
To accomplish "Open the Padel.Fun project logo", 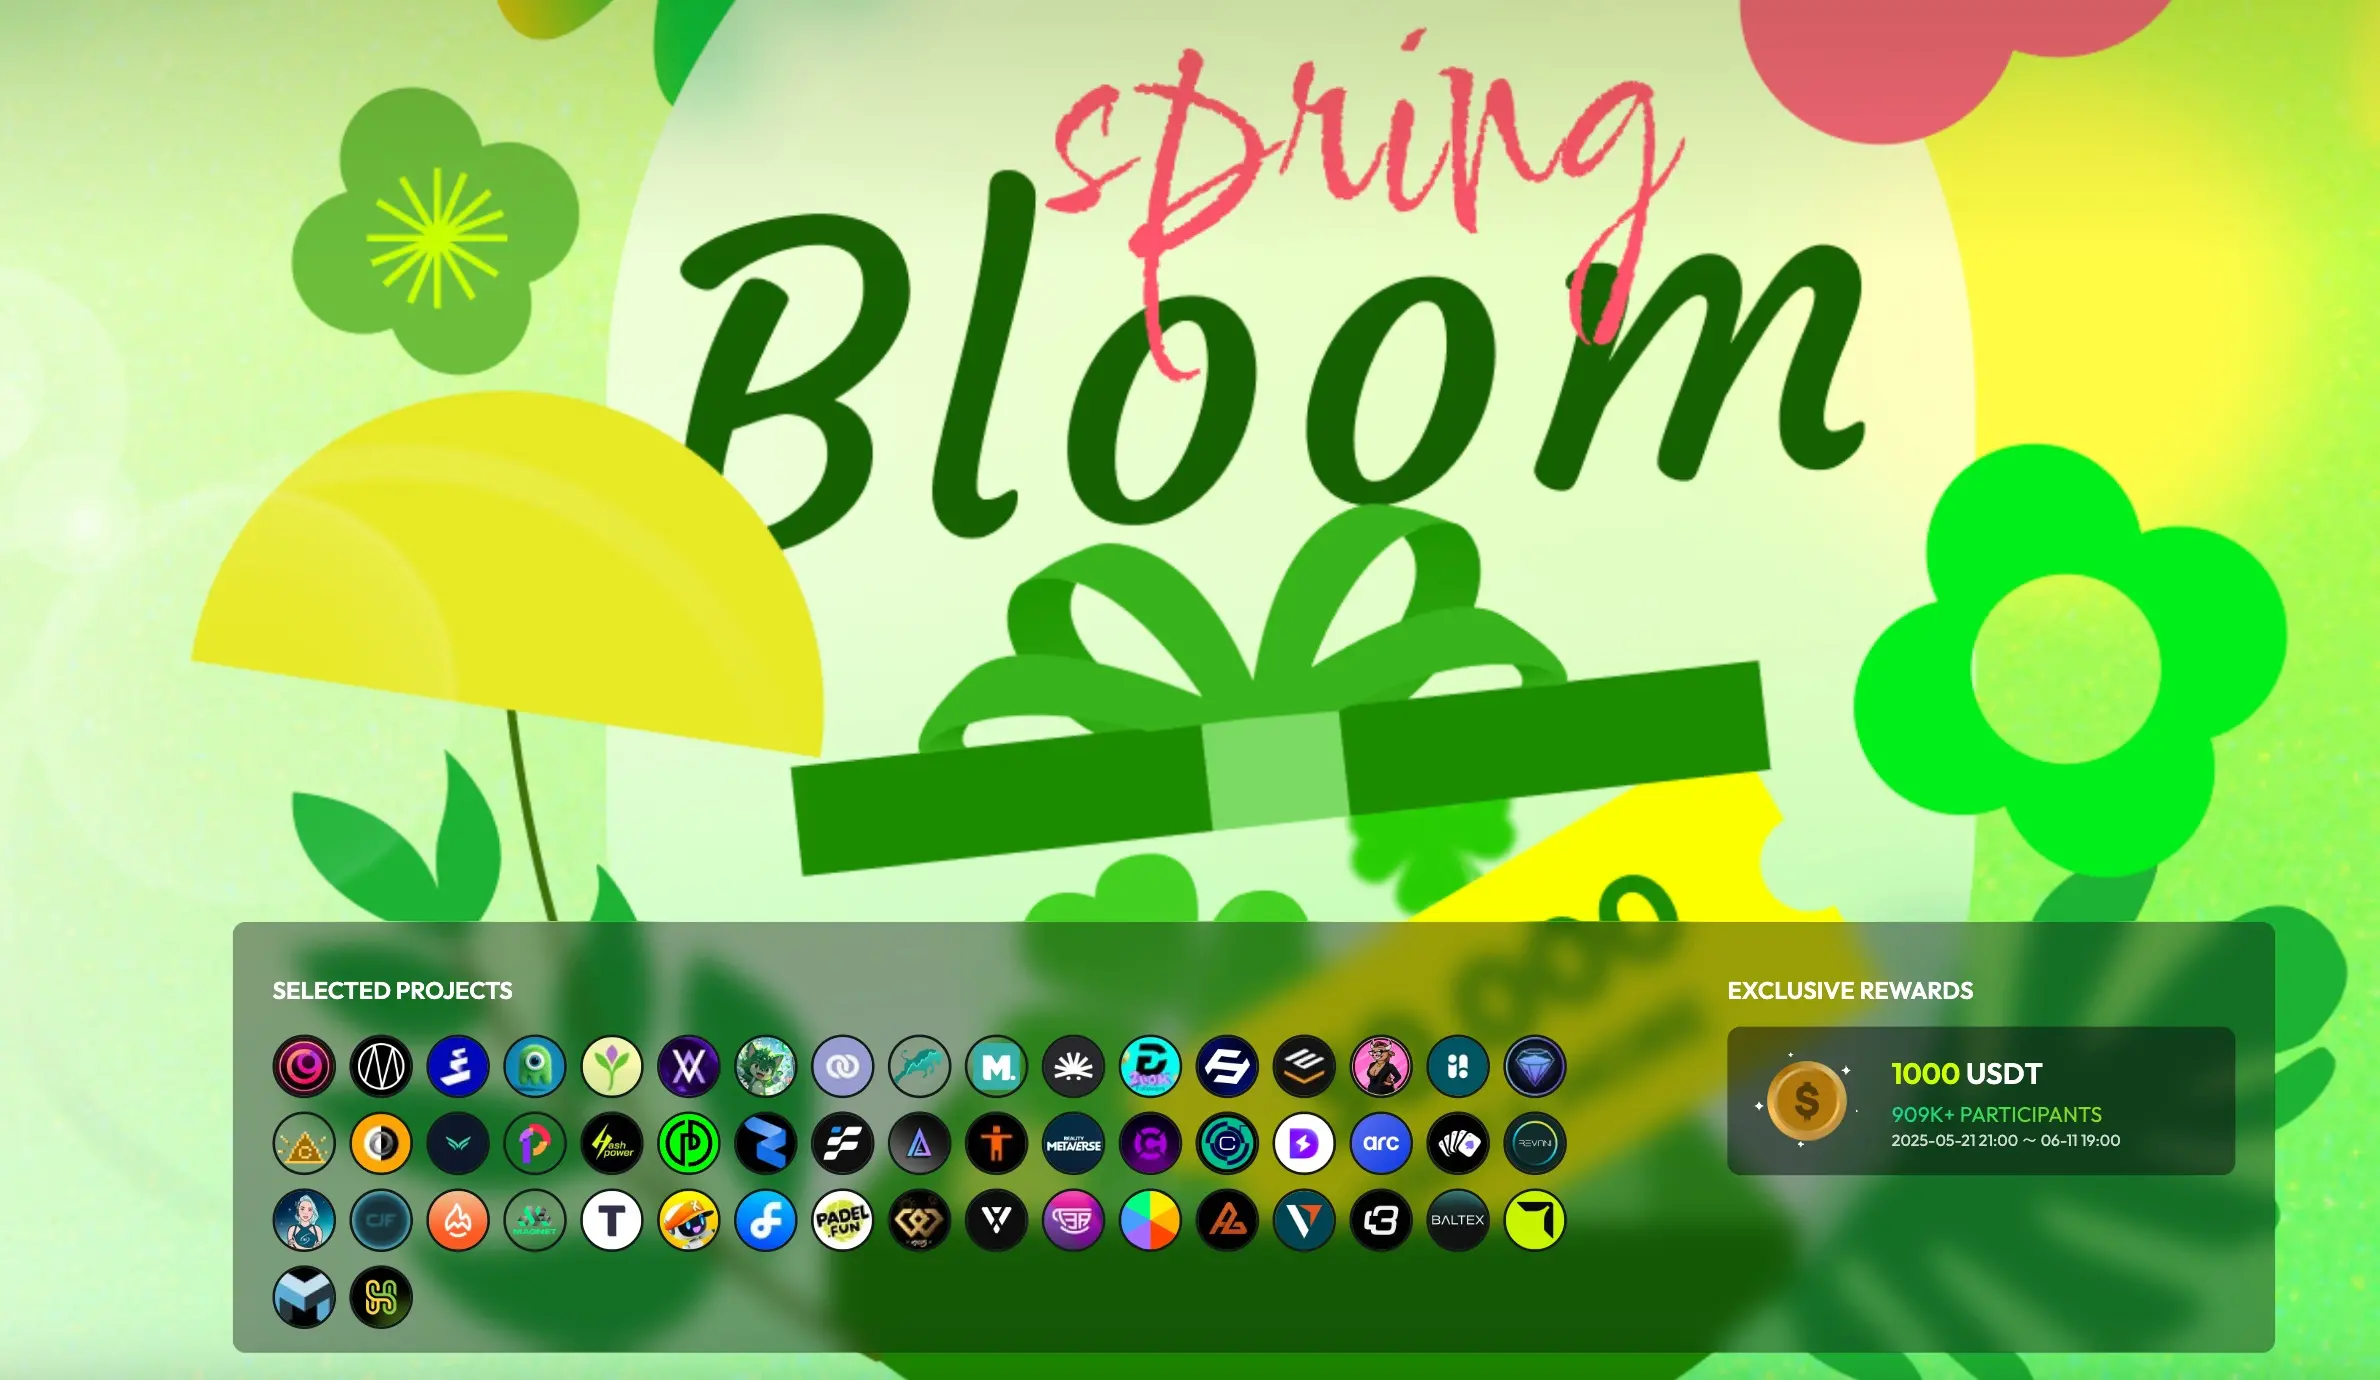I will point(842,1220).
